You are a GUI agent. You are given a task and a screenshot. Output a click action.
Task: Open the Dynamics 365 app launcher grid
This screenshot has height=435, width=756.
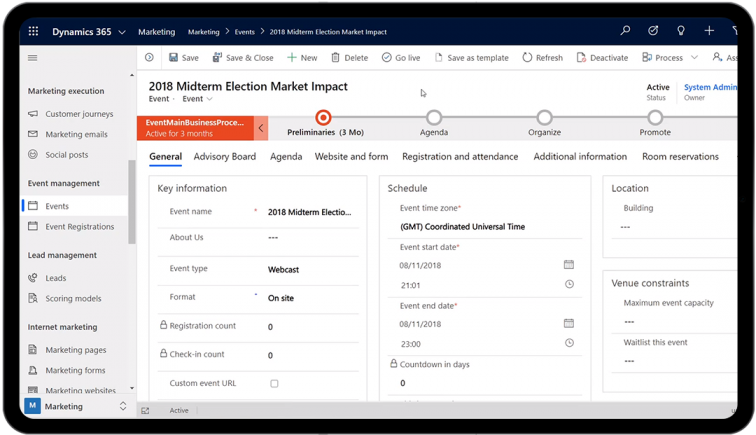(x=33, y=32)
